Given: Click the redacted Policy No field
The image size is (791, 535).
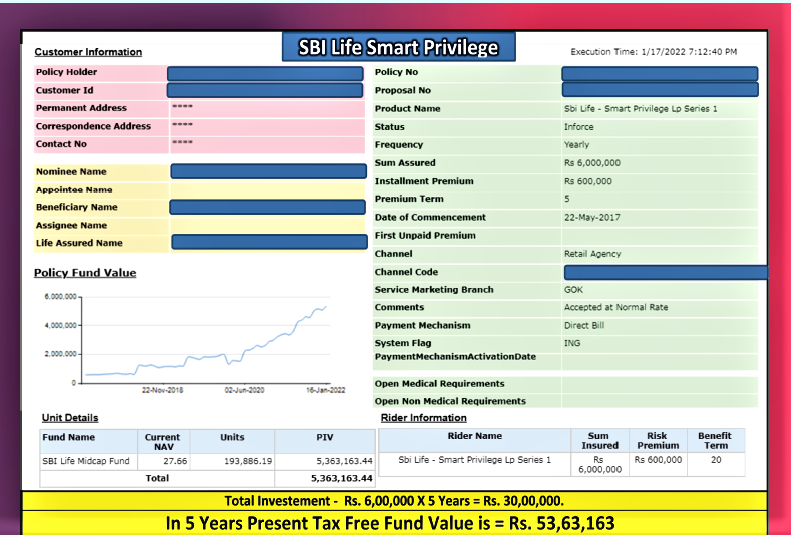Looking at the screenshot, I should click(659, 73).
